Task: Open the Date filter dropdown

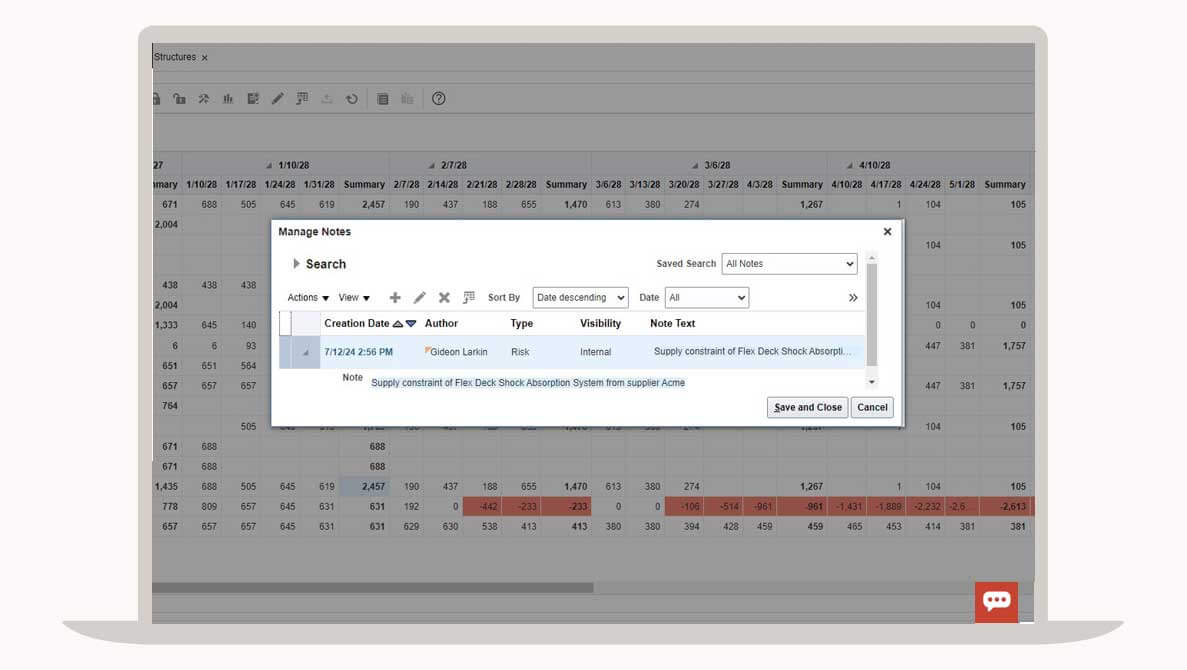Action: [x=706, y=298]
